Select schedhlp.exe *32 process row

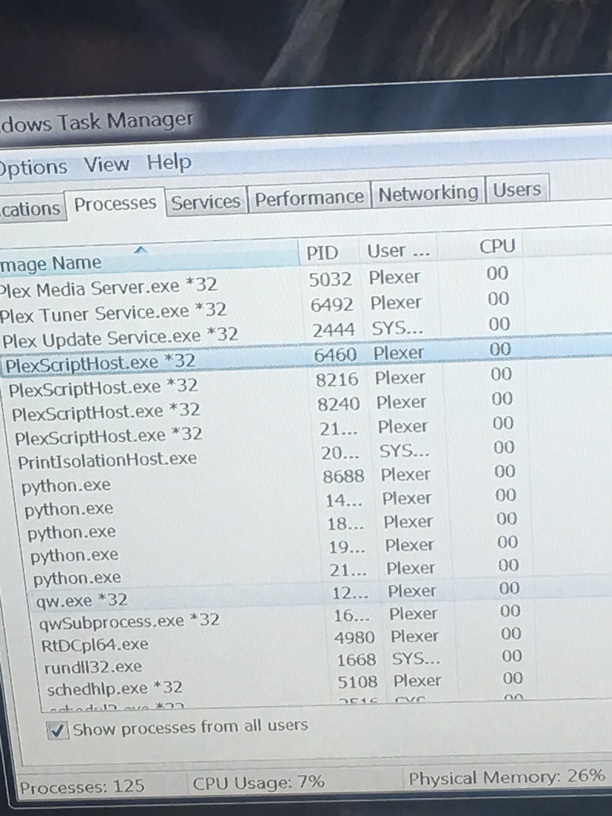327,684
